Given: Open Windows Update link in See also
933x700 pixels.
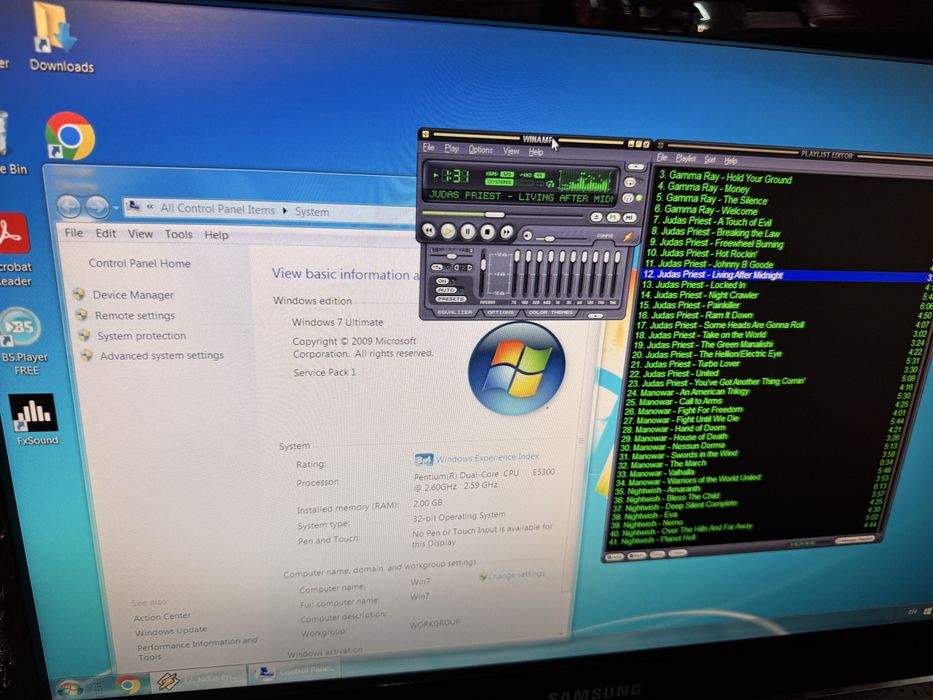Looking at the screenshot, I should pyautogui.click(x=171, y=630).
